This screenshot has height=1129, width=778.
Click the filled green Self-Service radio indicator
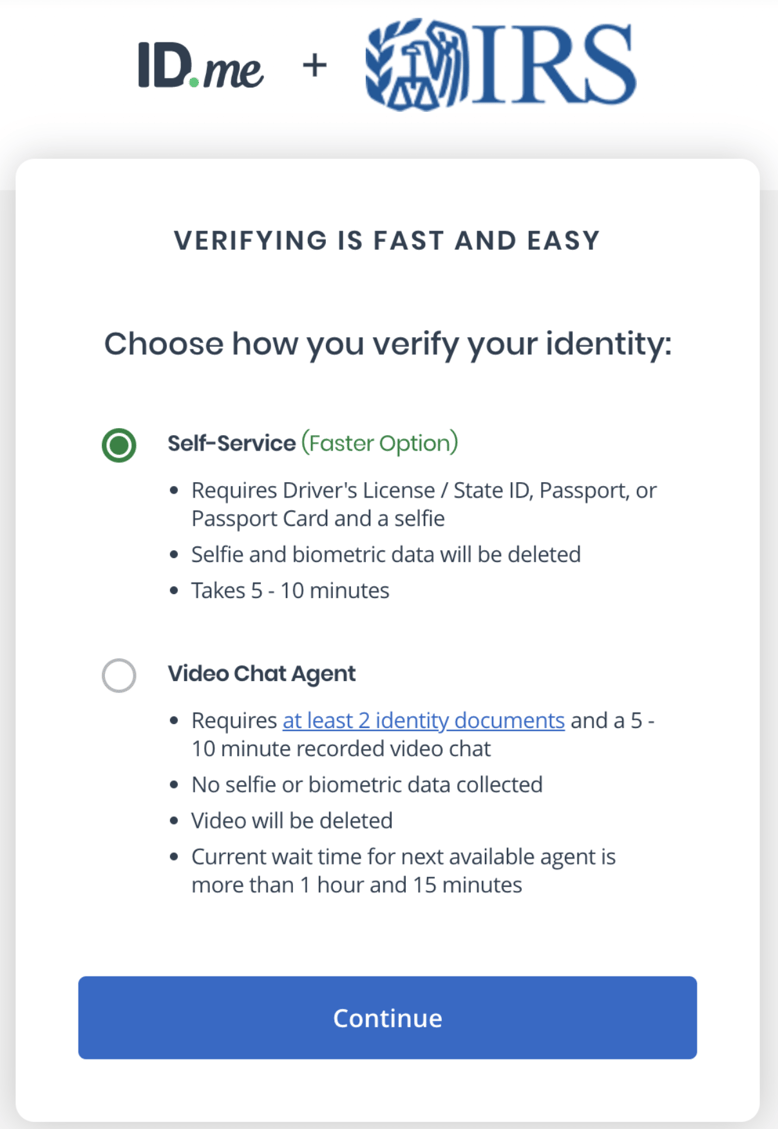[118, 445]
